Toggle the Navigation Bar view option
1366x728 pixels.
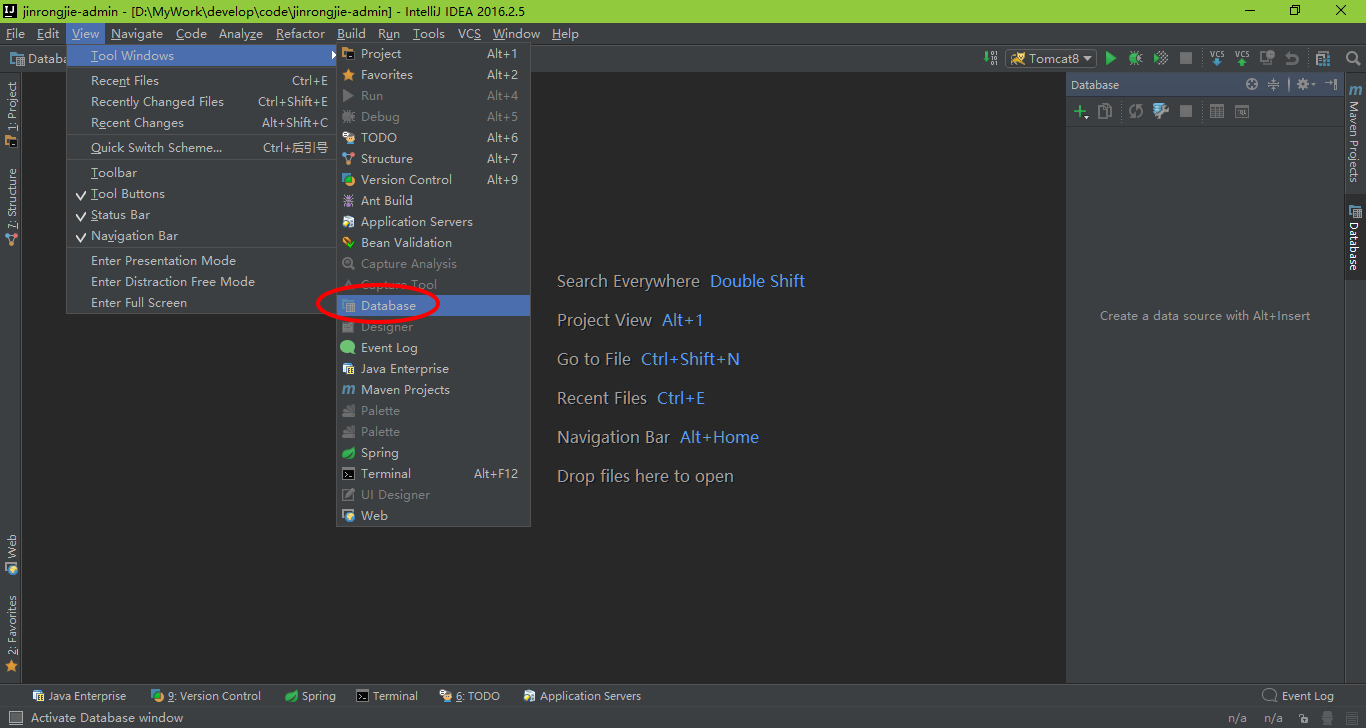point(134,236)
